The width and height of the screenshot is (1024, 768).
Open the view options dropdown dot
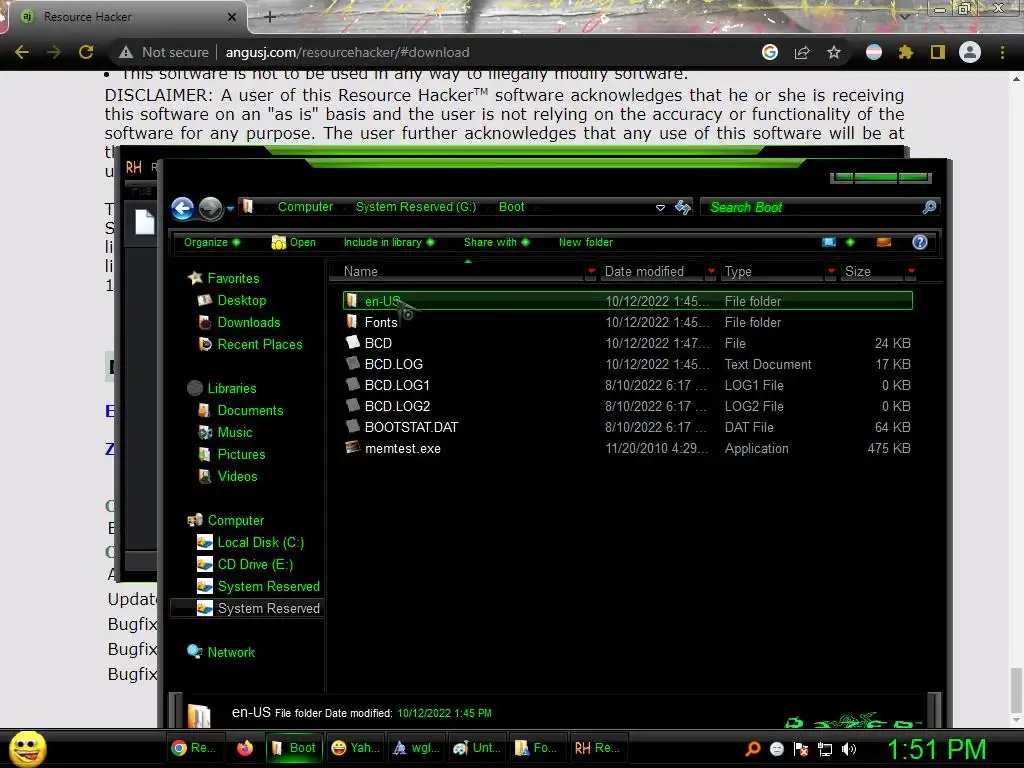[x=850, y=242]
